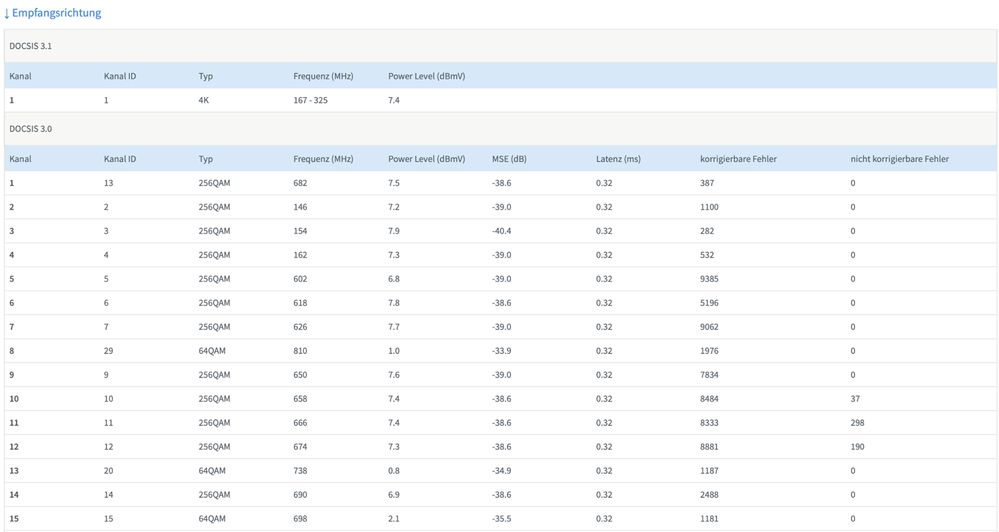The height and width of the screenshot is (532, 999).
Task: Select the correctable errors value 9385
Action: coord(709,279)
